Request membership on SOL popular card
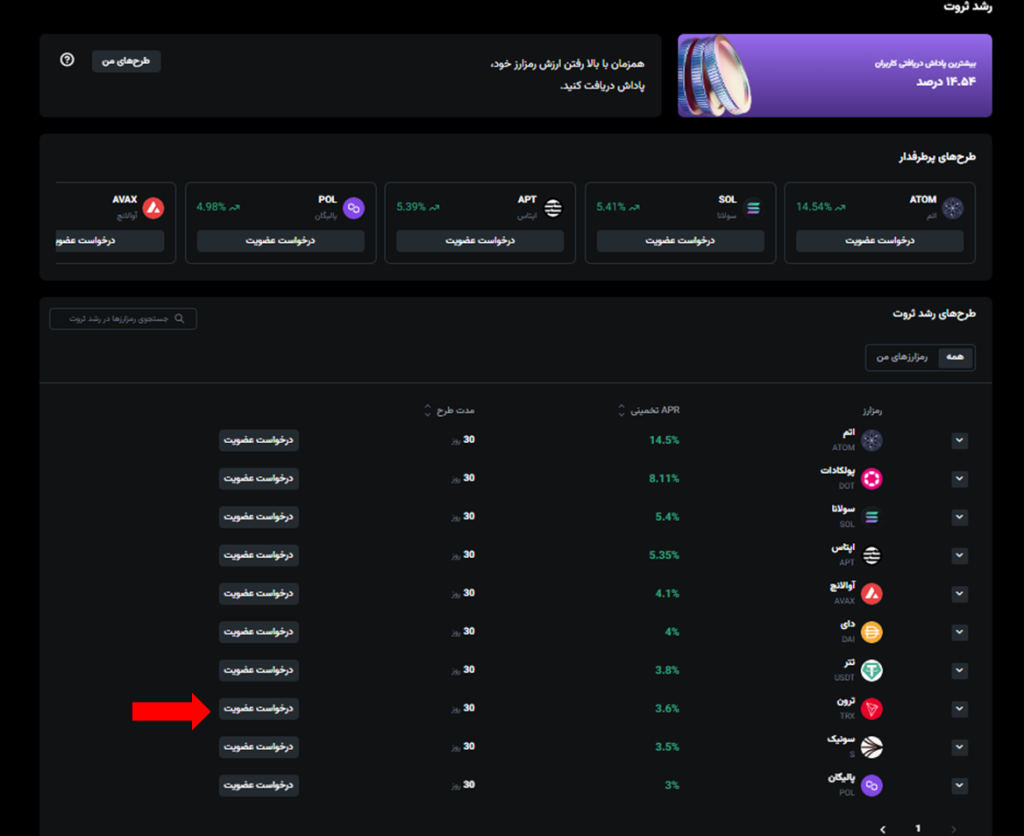This screenshot has height=836, width=1024. point(680,241)
